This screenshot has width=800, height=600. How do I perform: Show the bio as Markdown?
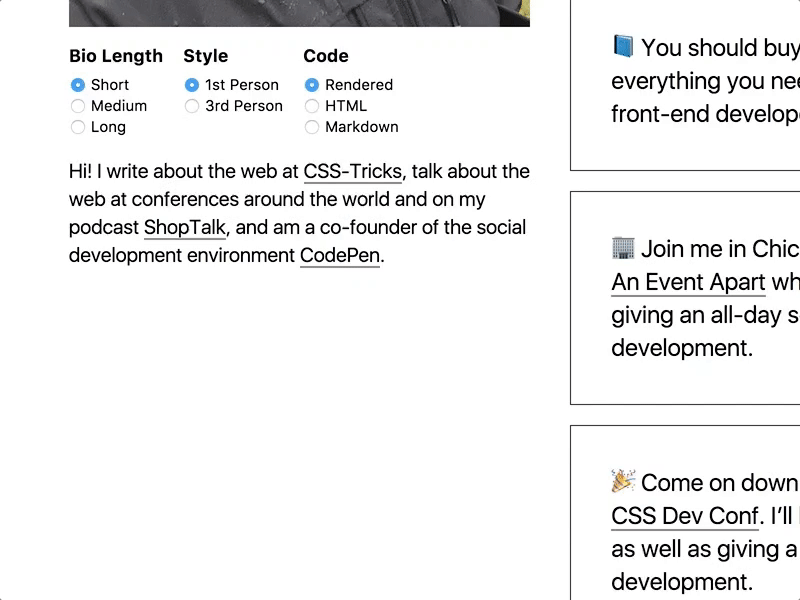tap(312, 127)
